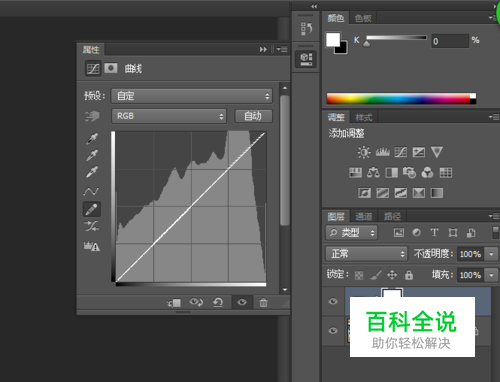The height and width of the screenshot is (382, 500).
Task: Add a Color Balance adjustment
Action: pos(373,173)
